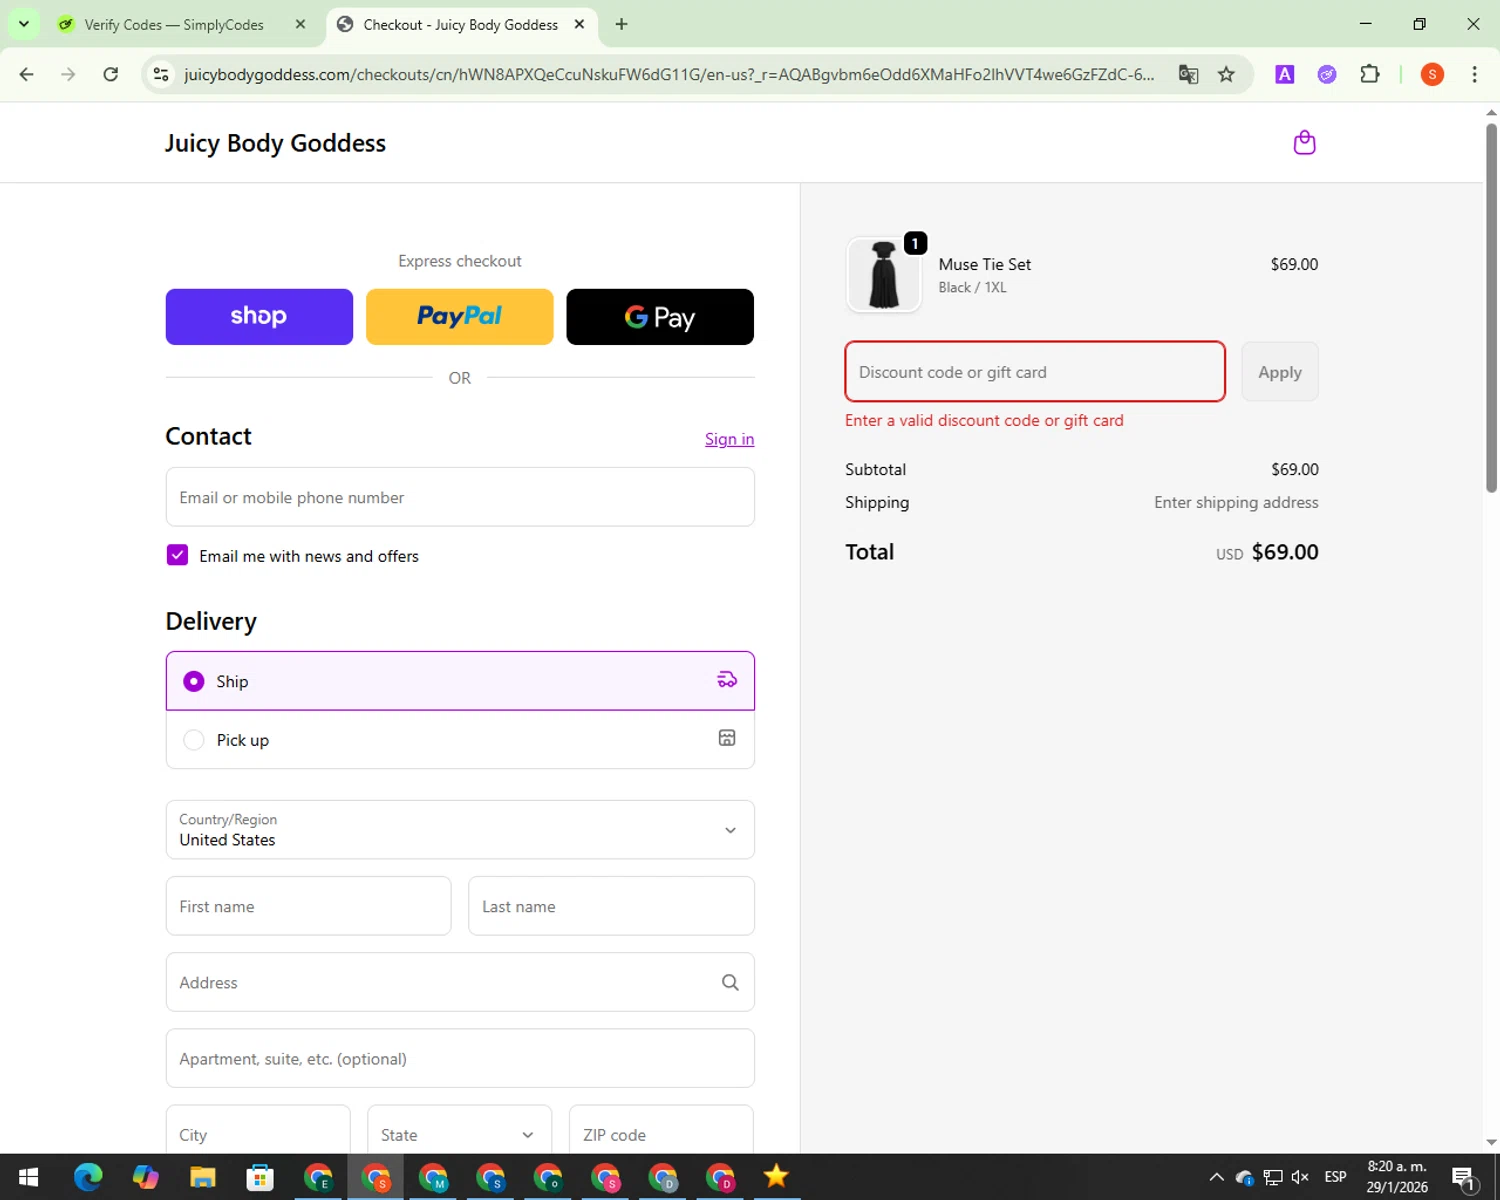The image size is (1500, 1200).
Task: Open Microsoft Store from the taskbar
Action: pyautogui.click(x=260, y=1177)
